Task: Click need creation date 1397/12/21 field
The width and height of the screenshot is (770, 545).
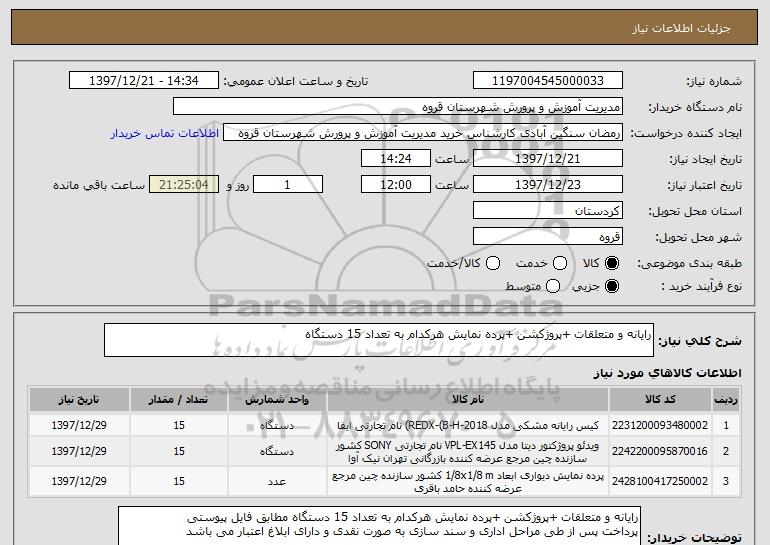Action: pos(548,159)
